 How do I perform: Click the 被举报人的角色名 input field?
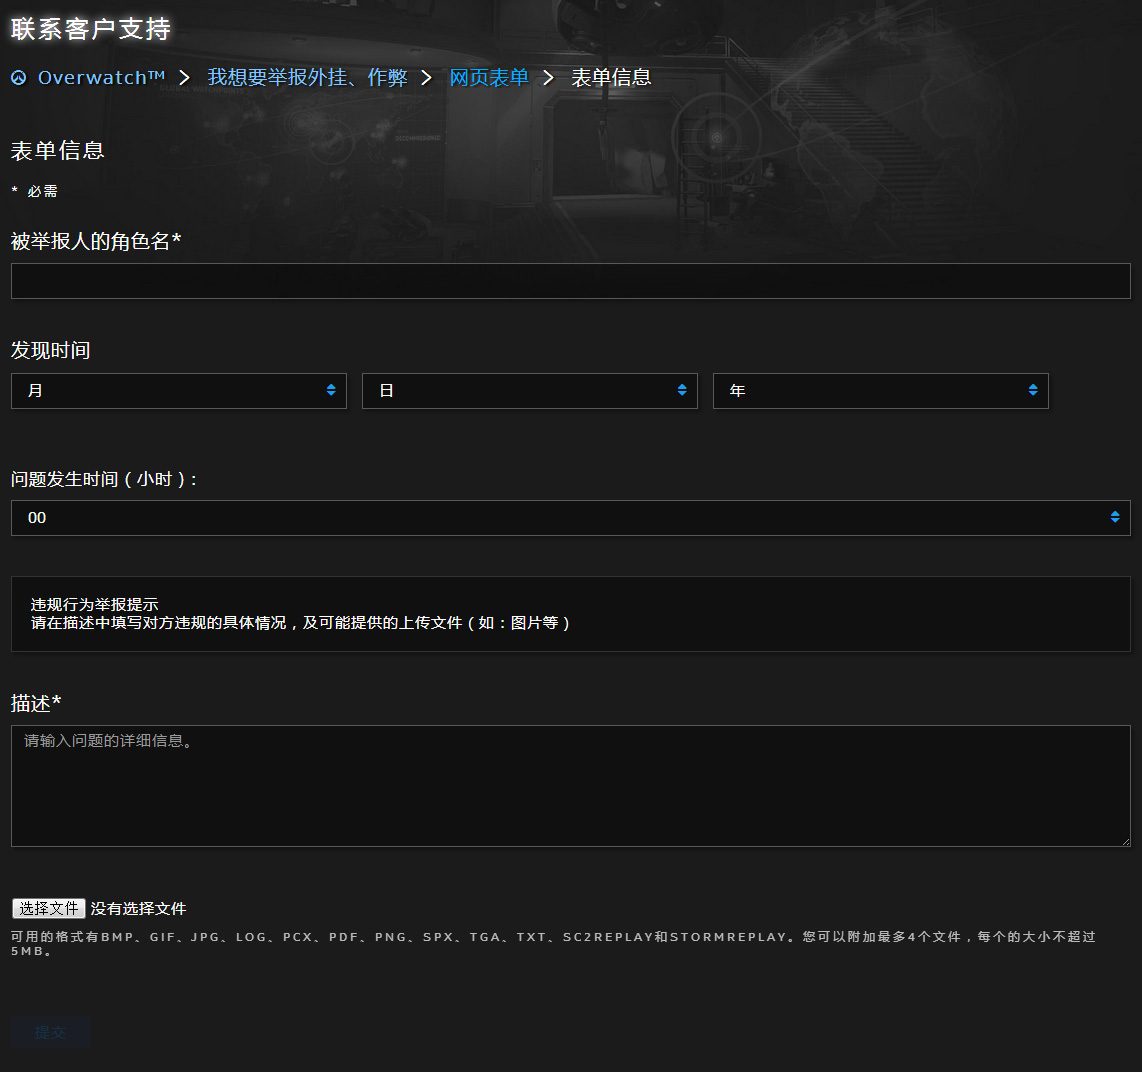tap(570, 281)
